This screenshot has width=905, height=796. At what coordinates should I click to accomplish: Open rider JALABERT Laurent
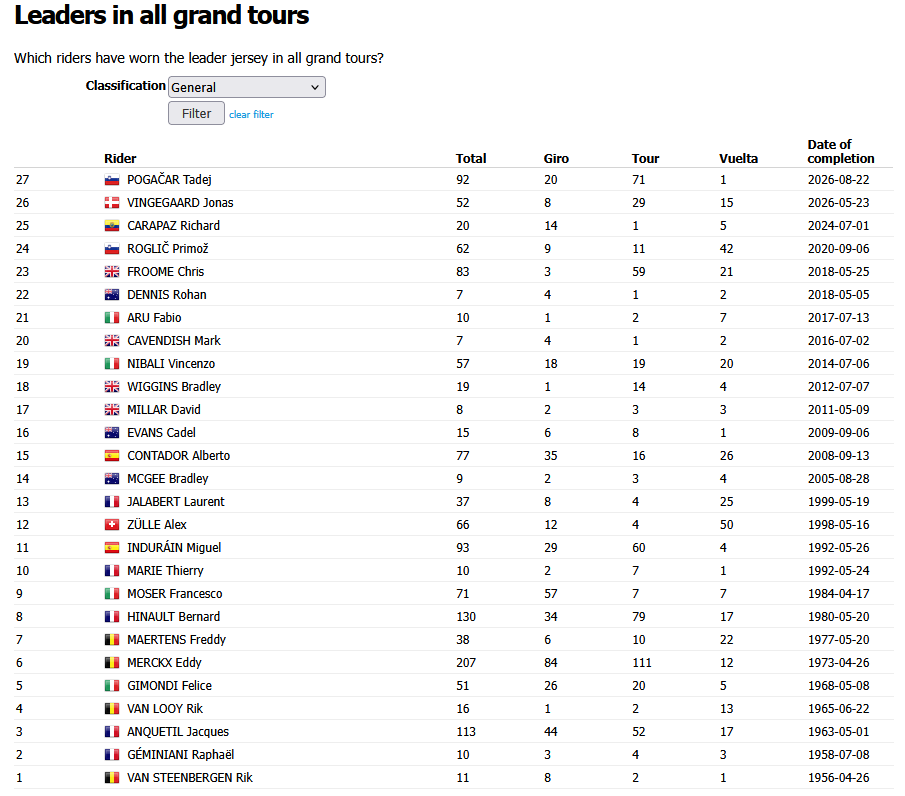175,502
